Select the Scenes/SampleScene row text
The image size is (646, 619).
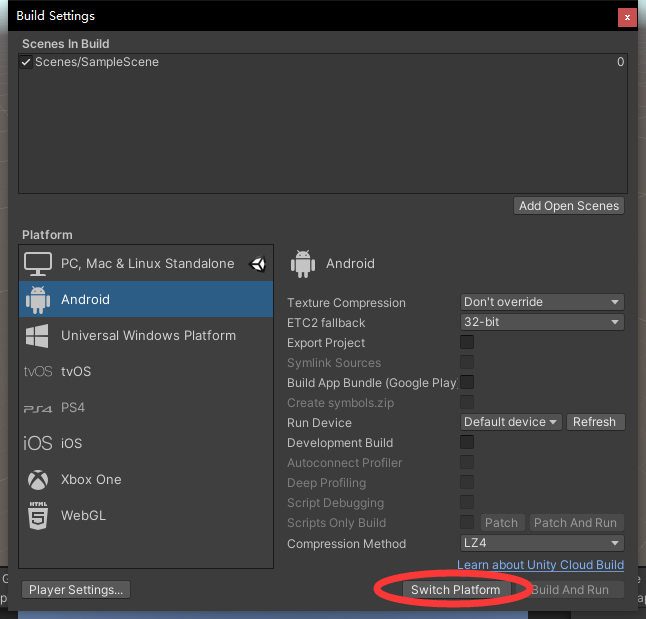[97, 62]
